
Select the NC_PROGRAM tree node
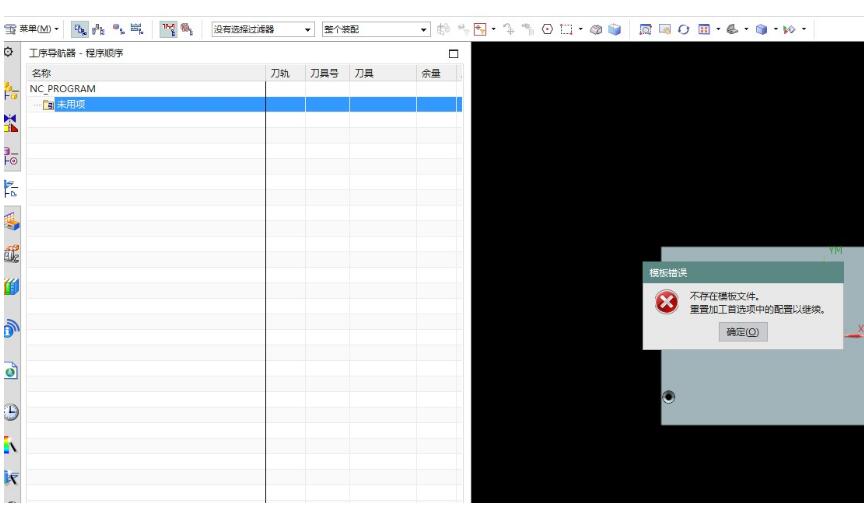pos(63,89)
